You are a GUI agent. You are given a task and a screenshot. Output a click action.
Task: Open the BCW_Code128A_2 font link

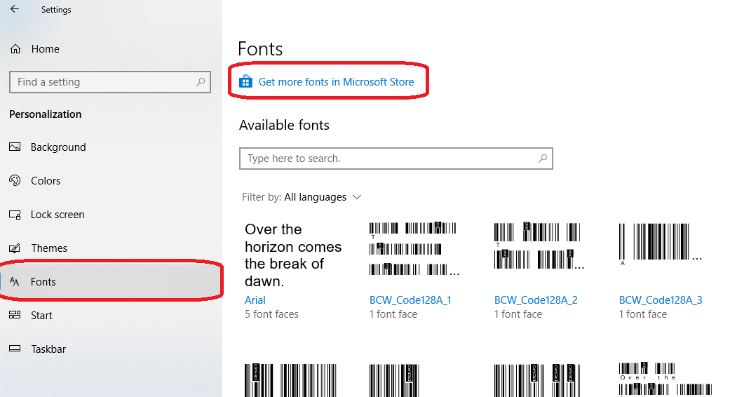tap(535, 300)
